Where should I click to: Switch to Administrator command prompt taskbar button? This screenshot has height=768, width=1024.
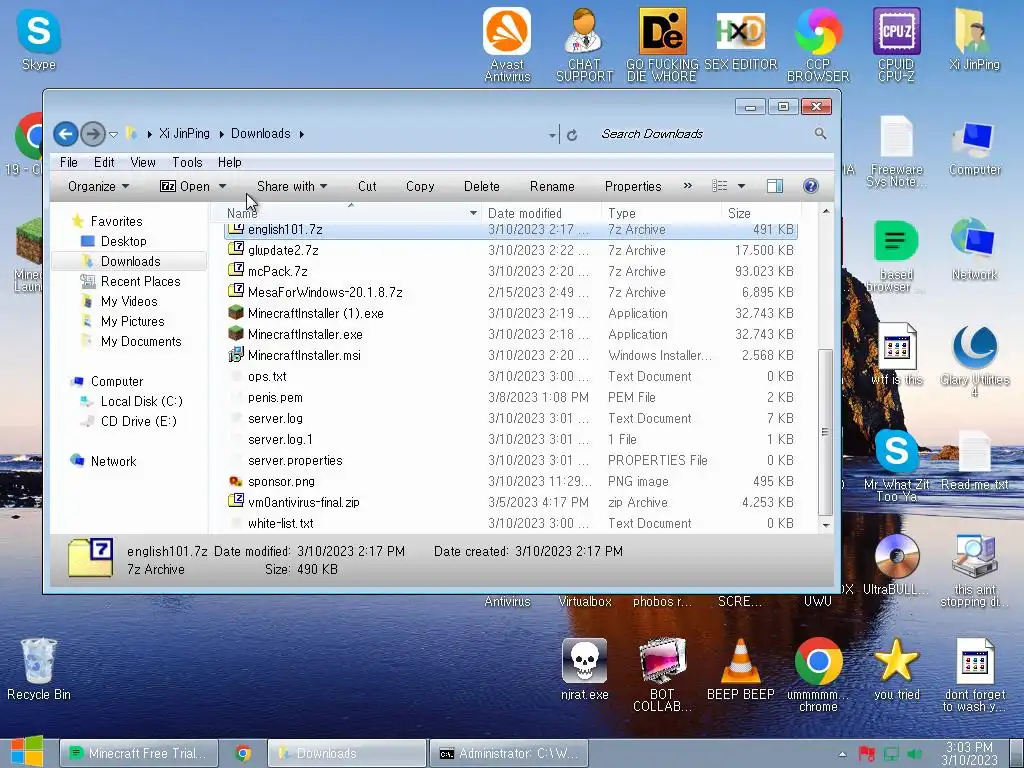coord(509,753)
